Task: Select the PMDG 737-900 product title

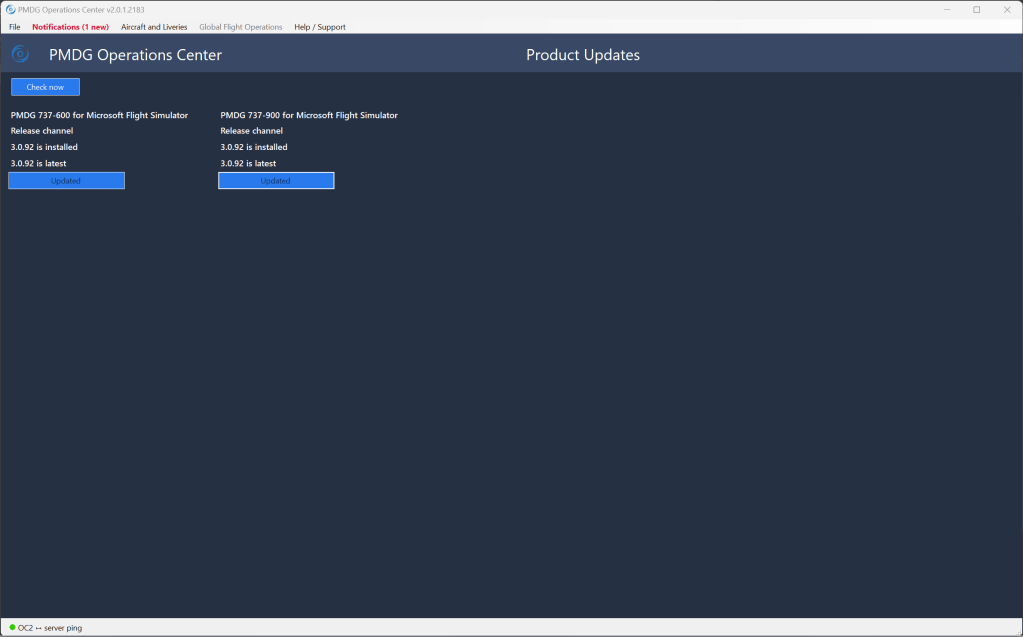Action: click(x=309, y=115)
